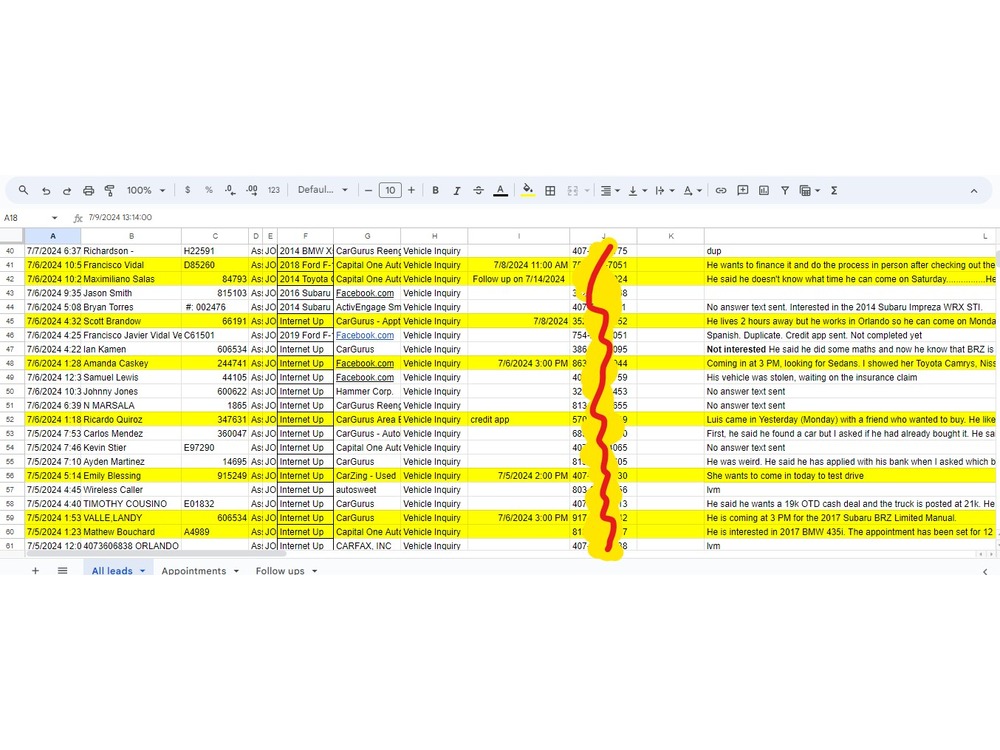Click the merge cells icon
1000x750 pixels.
tap(573, 190)
